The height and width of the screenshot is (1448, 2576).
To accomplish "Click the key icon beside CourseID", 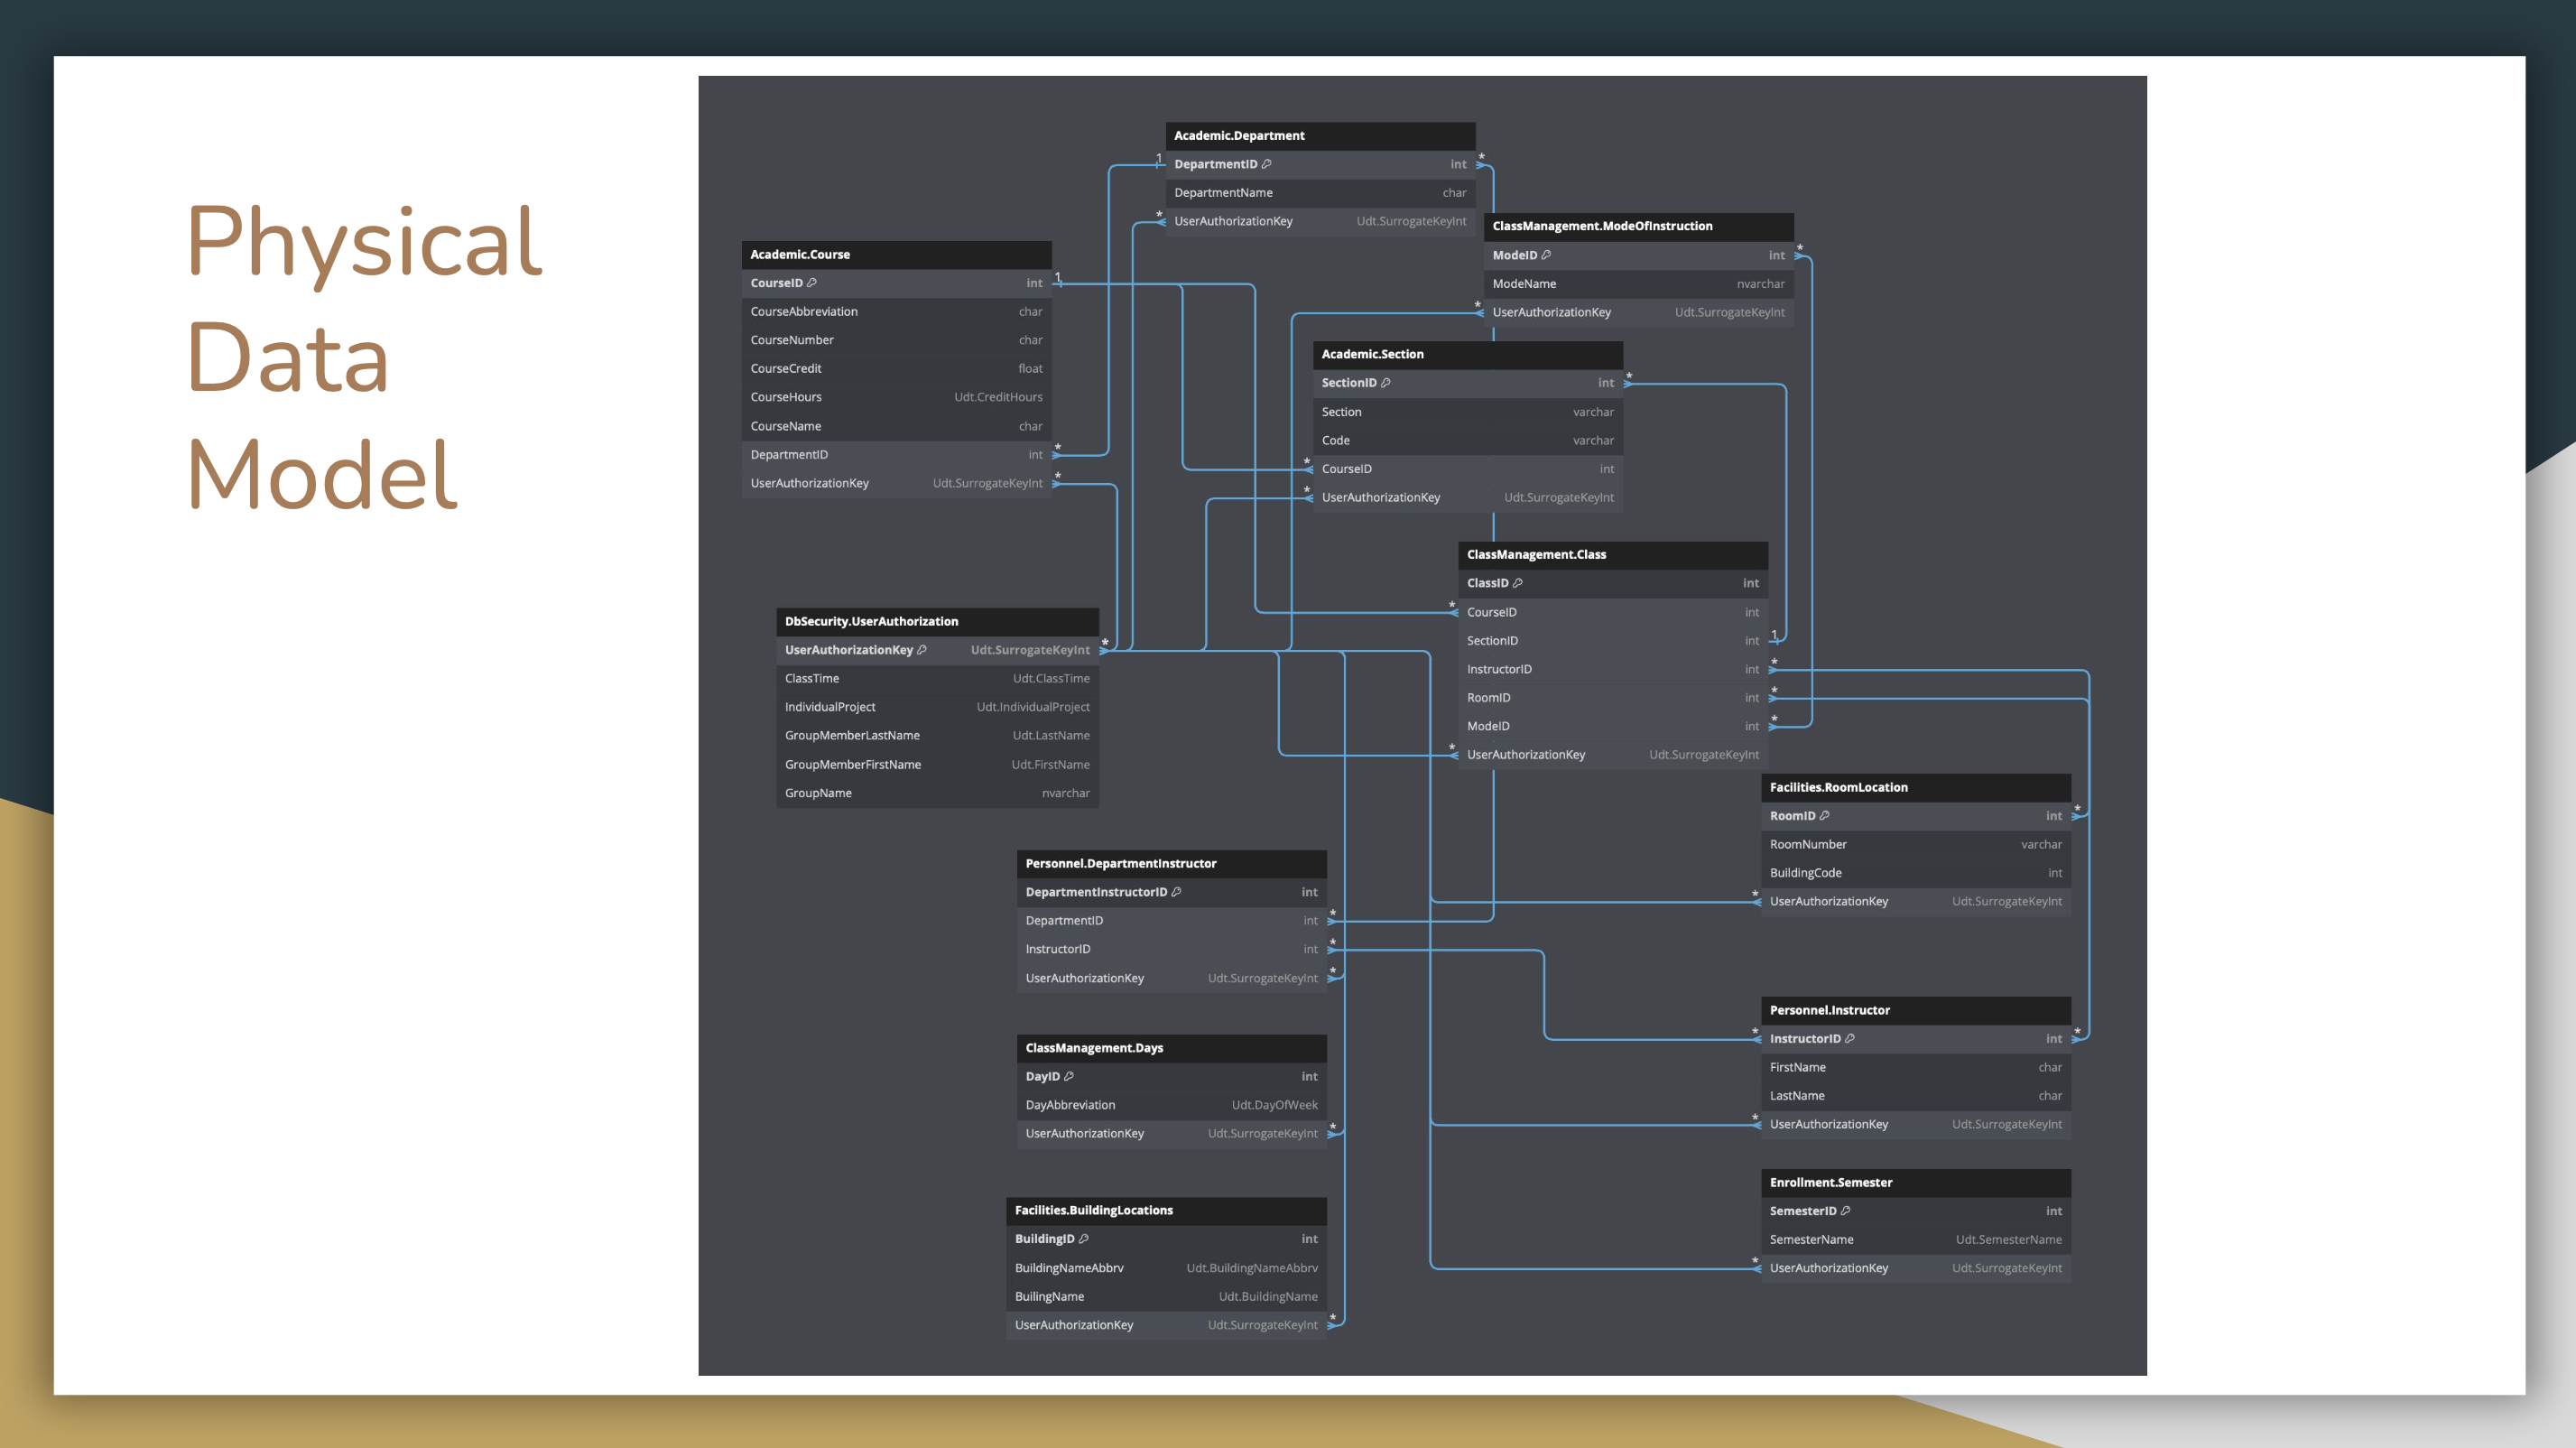I will [811, 283].
